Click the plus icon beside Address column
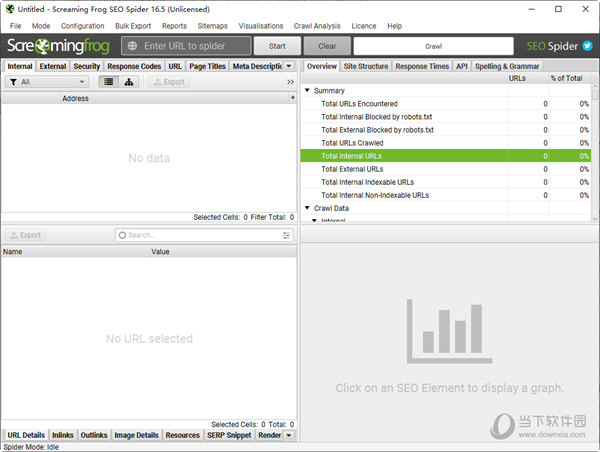The width and height of the screenshot is (600, 452). coord(292,98)
